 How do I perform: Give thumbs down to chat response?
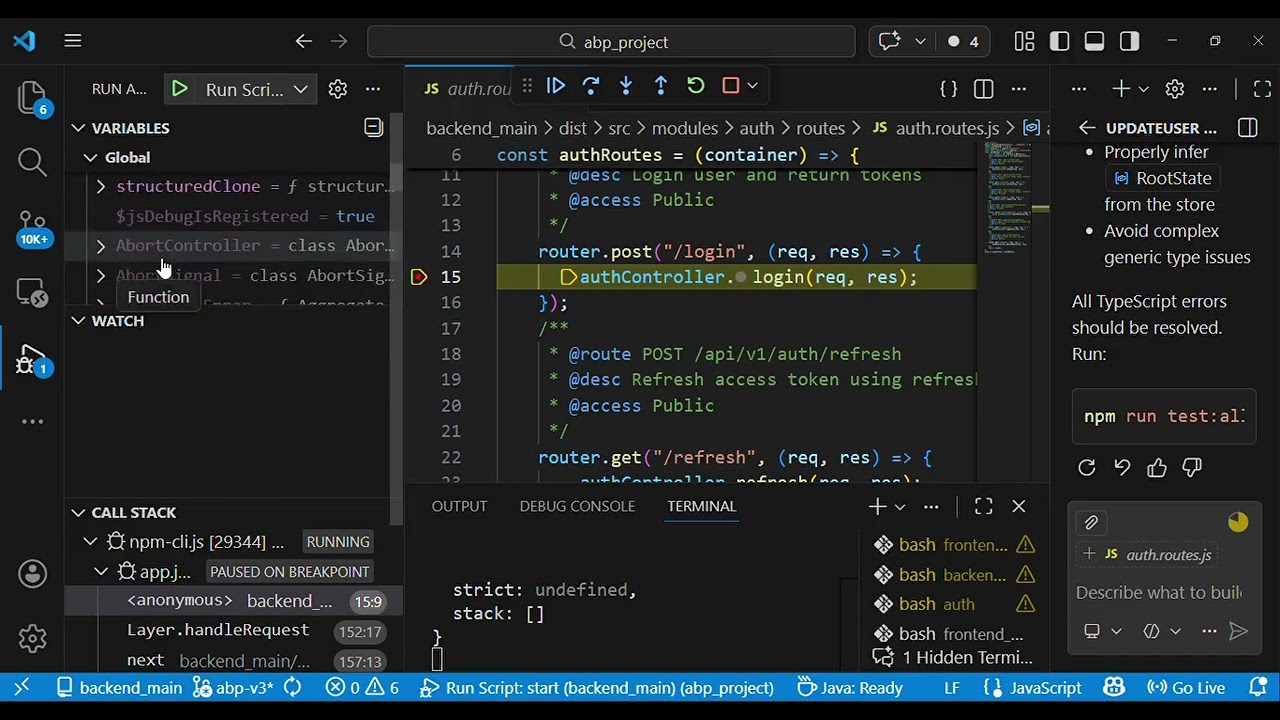pyautogui.click(x=1192, y=467)
